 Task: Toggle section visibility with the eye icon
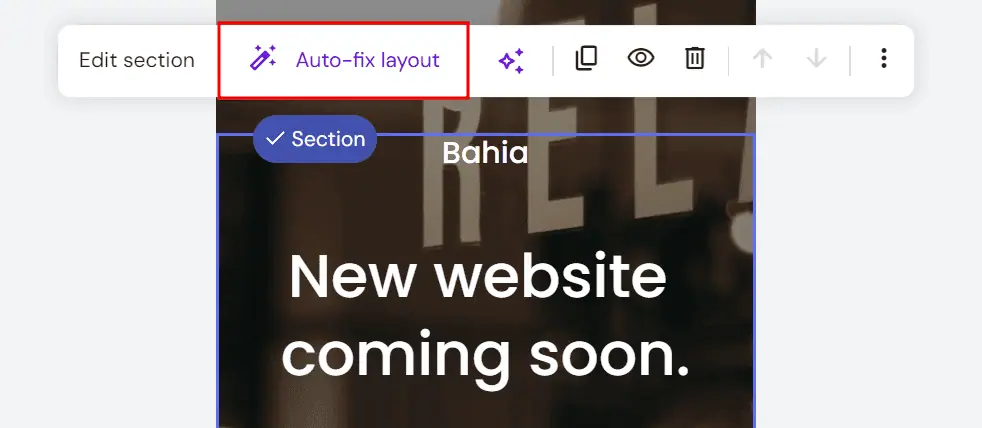click(x=641, y=58)
